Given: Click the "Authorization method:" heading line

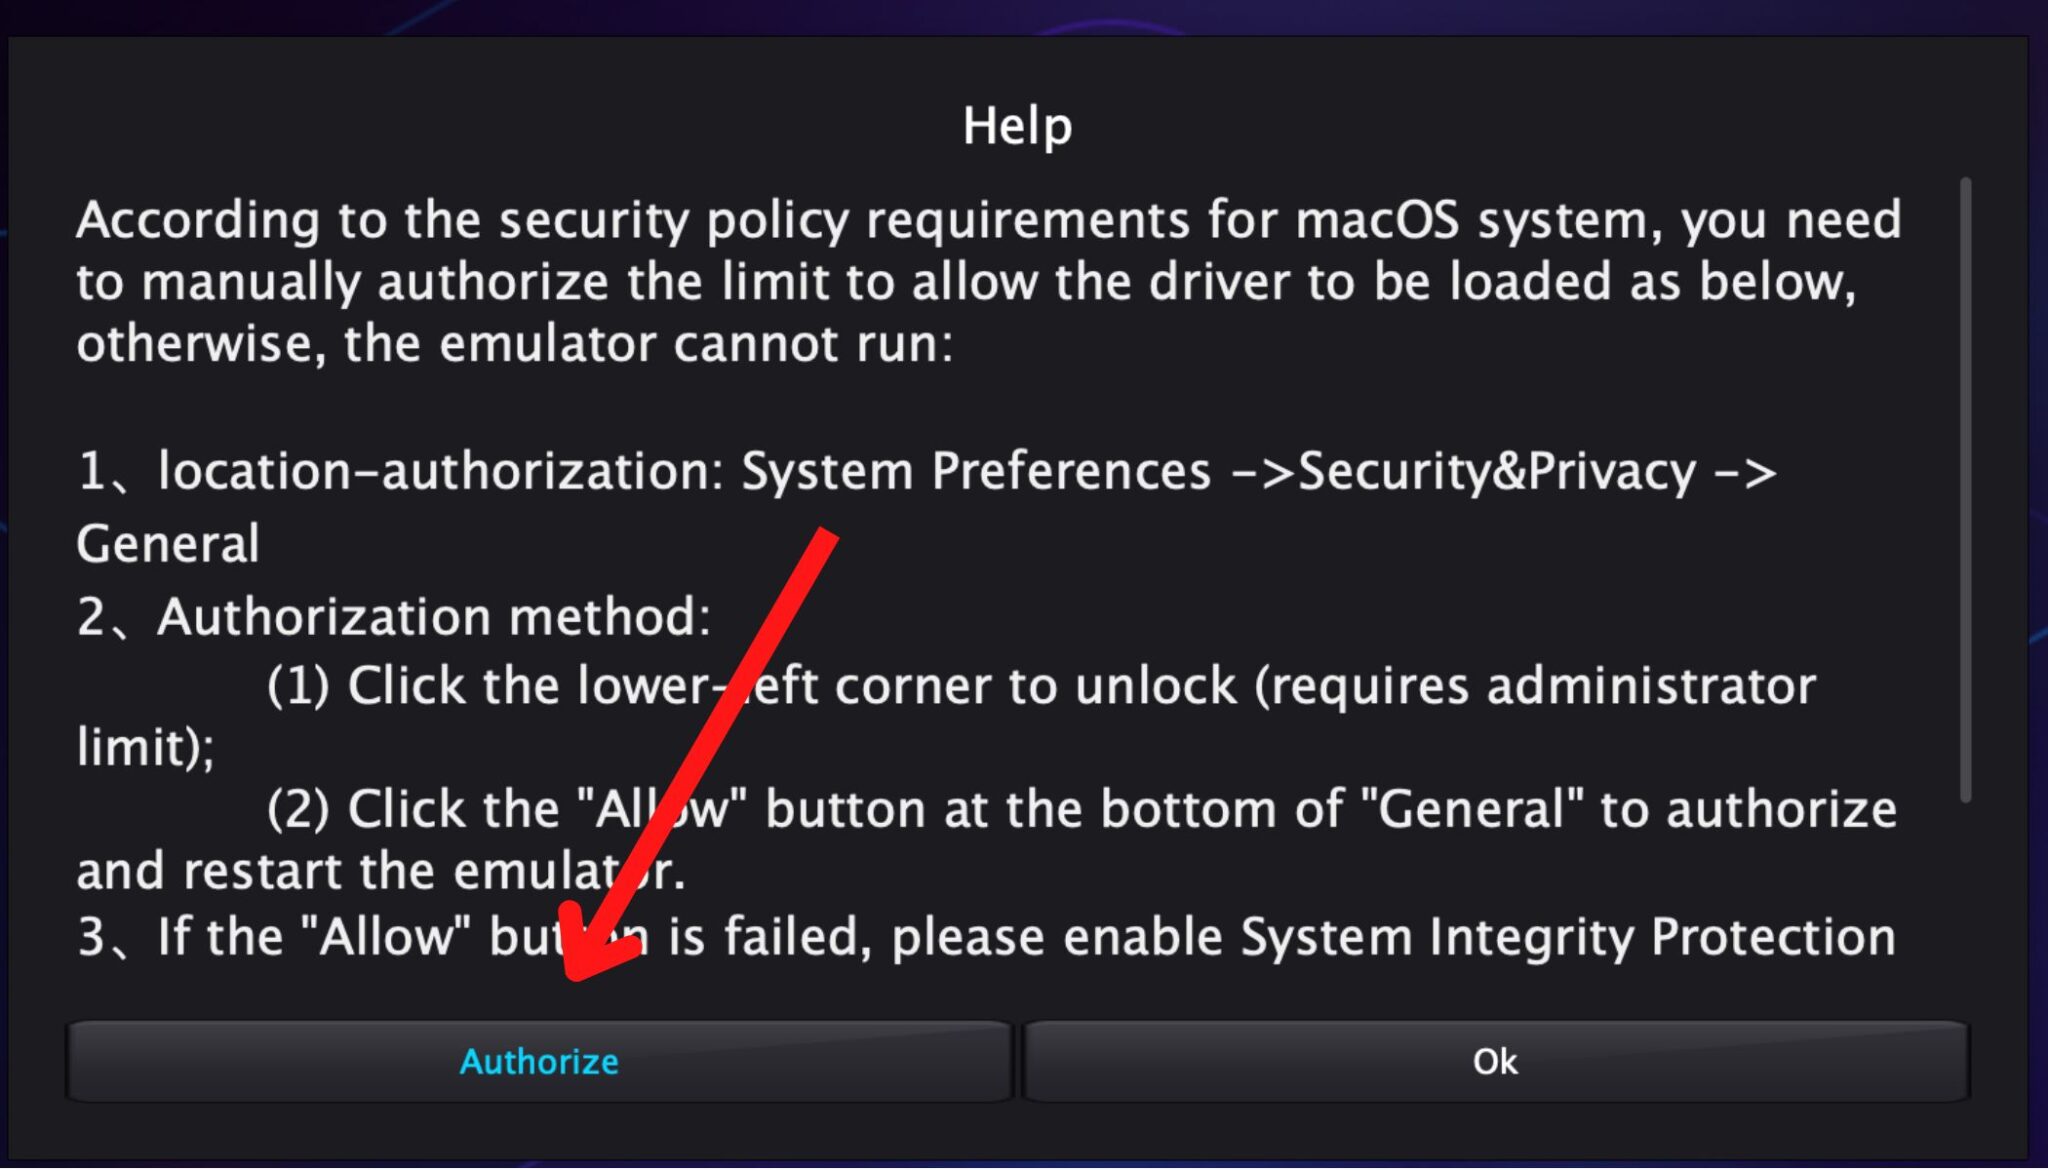Looking at the screenshot, I should tap(433, 617).
